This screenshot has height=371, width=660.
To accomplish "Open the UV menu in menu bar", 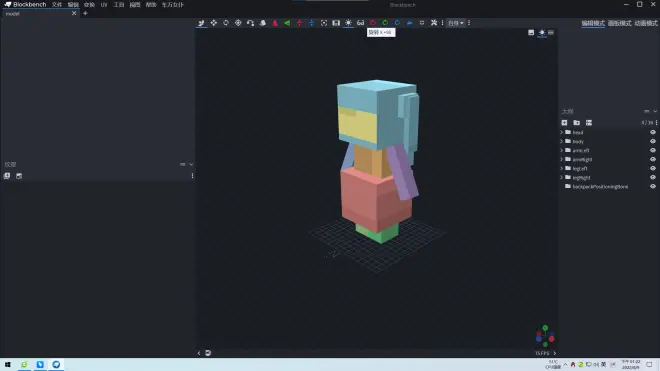I will point(104,5).
